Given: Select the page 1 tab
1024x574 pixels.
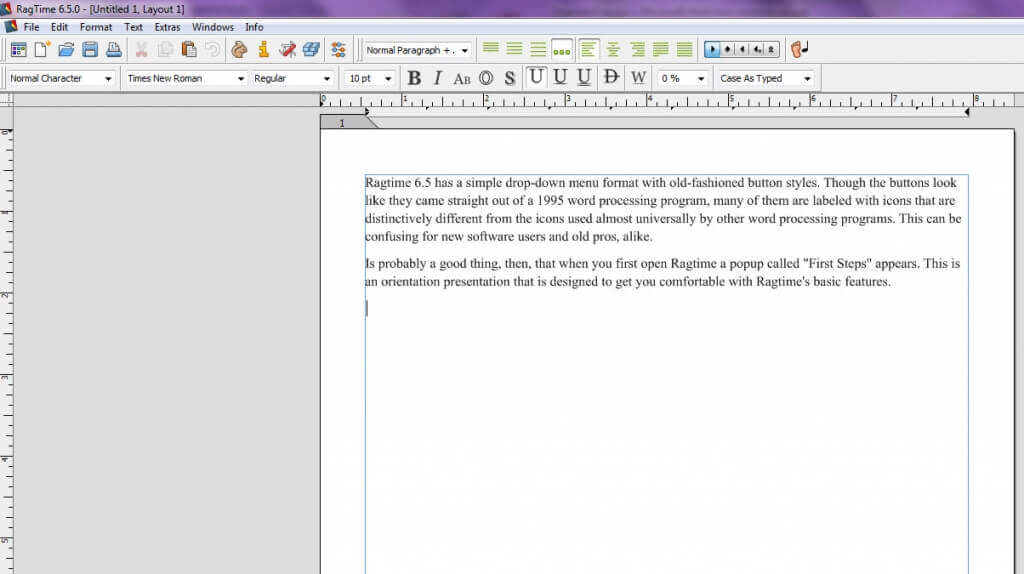Looking at the screenshot, I should point(342,122).
